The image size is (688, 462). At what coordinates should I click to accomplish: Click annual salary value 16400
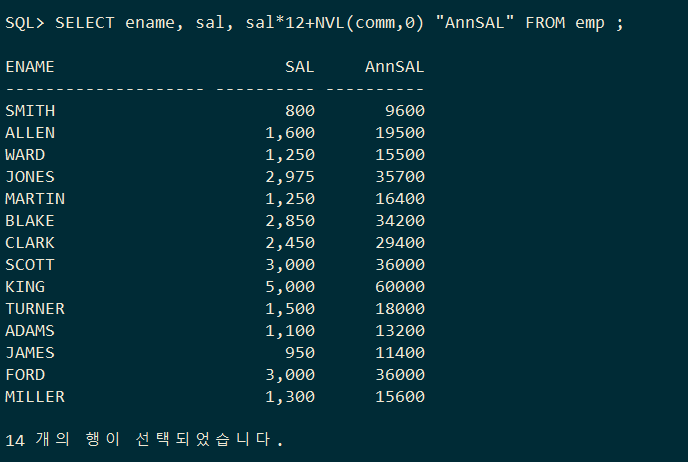pyautogui.click(x=400, y=198)
